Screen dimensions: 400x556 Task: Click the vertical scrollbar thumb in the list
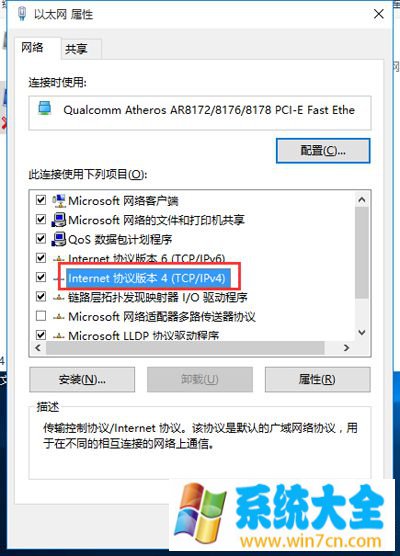coord(362,252)
